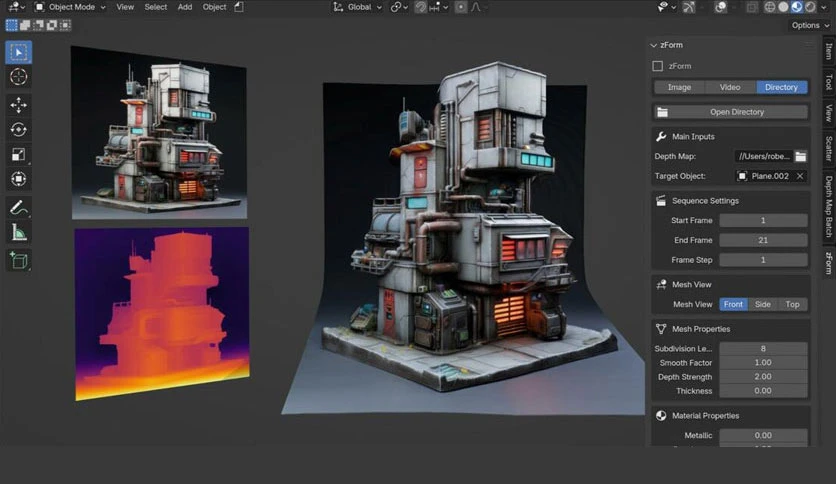Toggle proportional editing
Screen dimensions: 836x484
461,7
